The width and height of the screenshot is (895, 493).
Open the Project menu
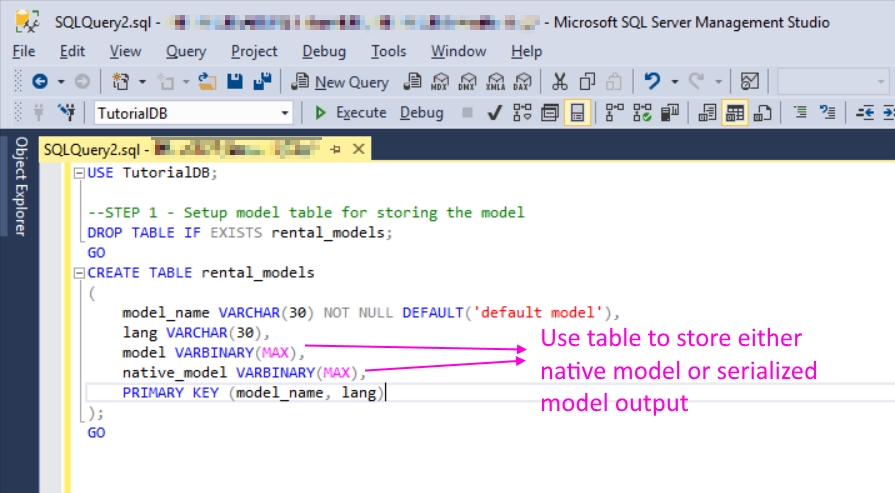(254, 51)
